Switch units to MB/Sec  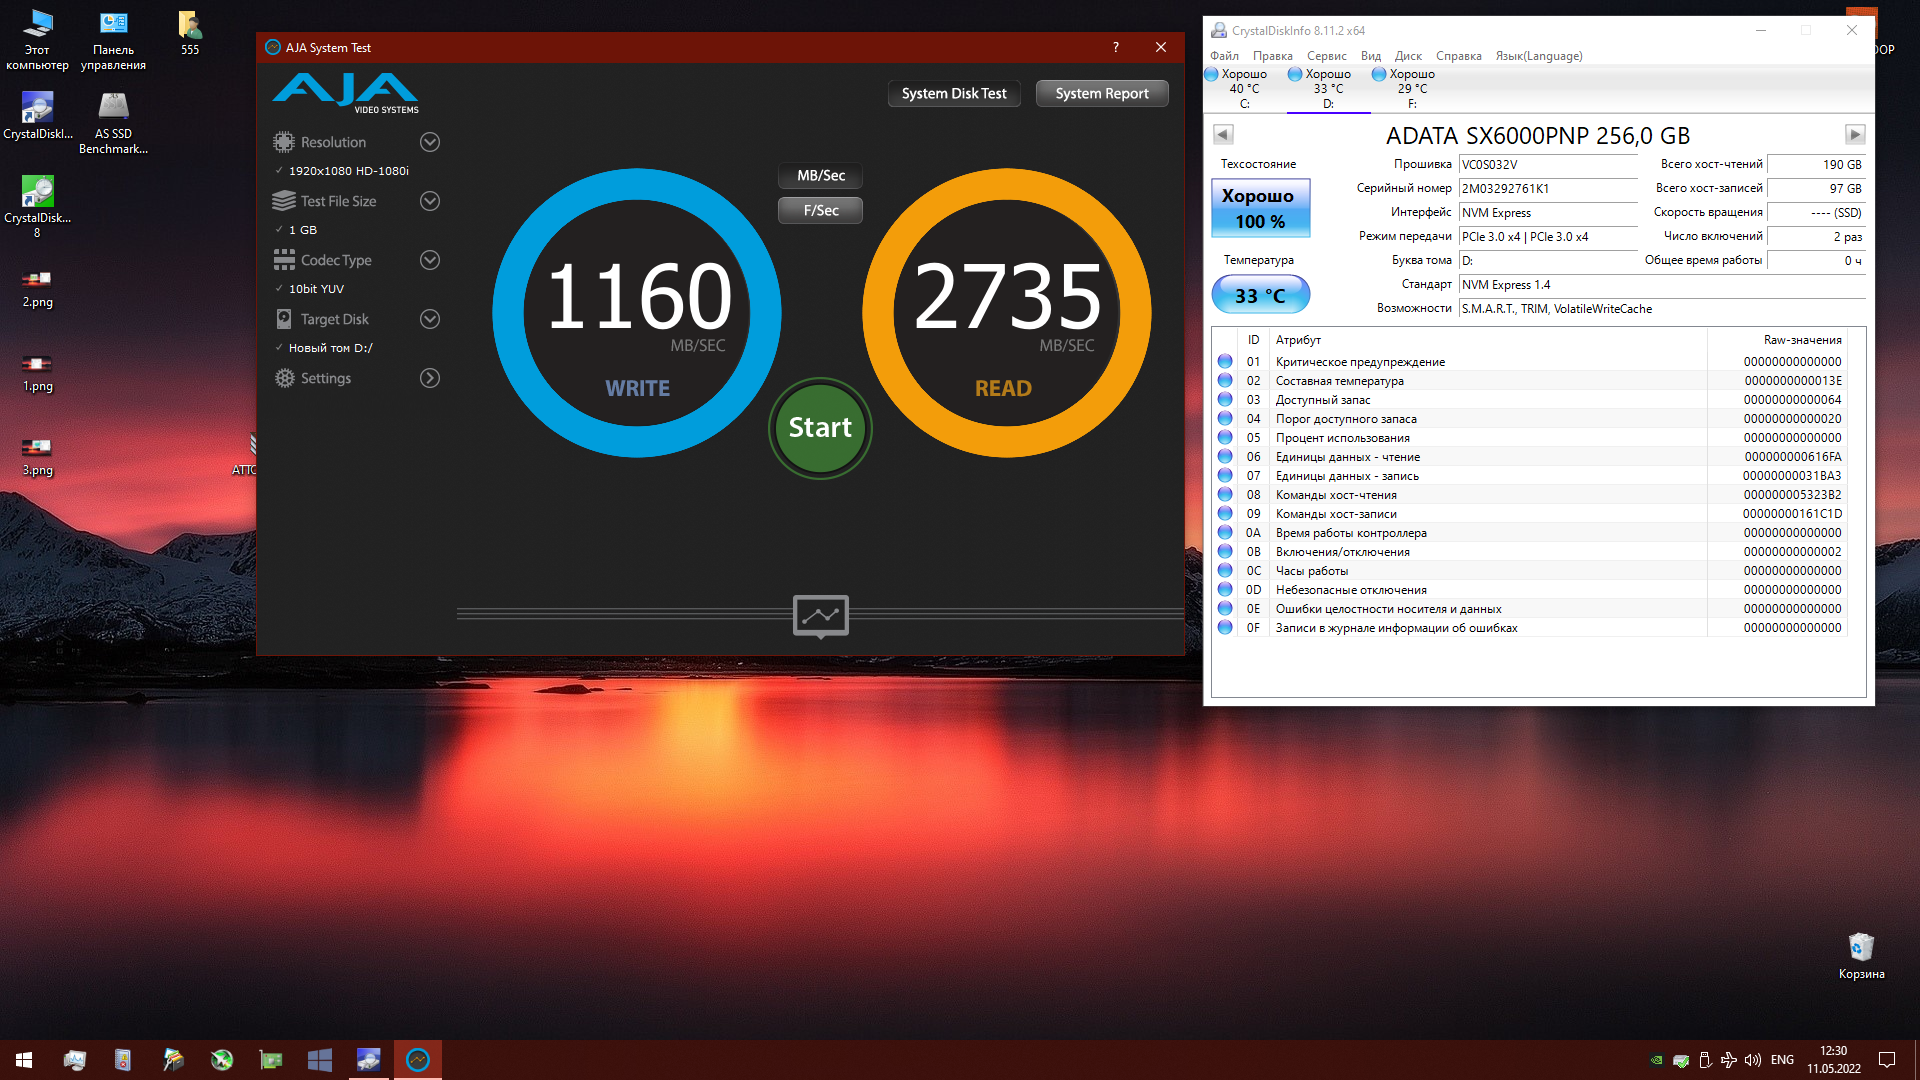tap(820, 176)
